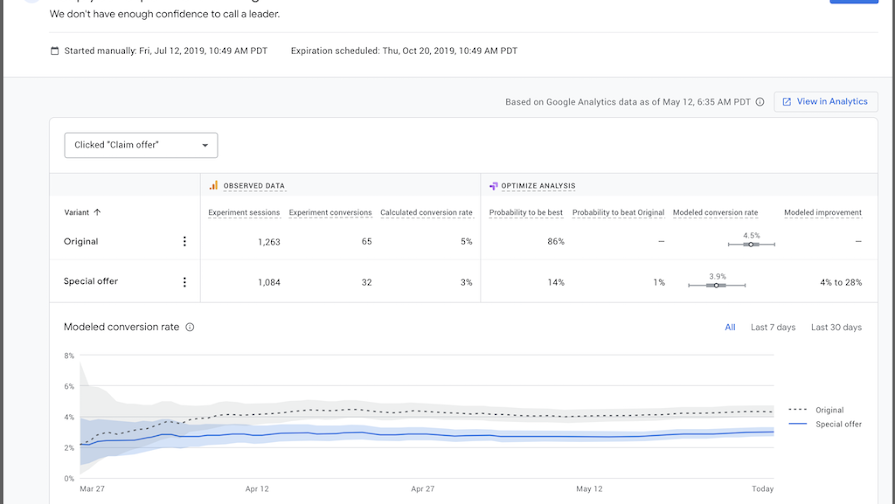Click the Special offer 3.9% range bar
Screen dimensions: 895x504
(x=717, y=285)
